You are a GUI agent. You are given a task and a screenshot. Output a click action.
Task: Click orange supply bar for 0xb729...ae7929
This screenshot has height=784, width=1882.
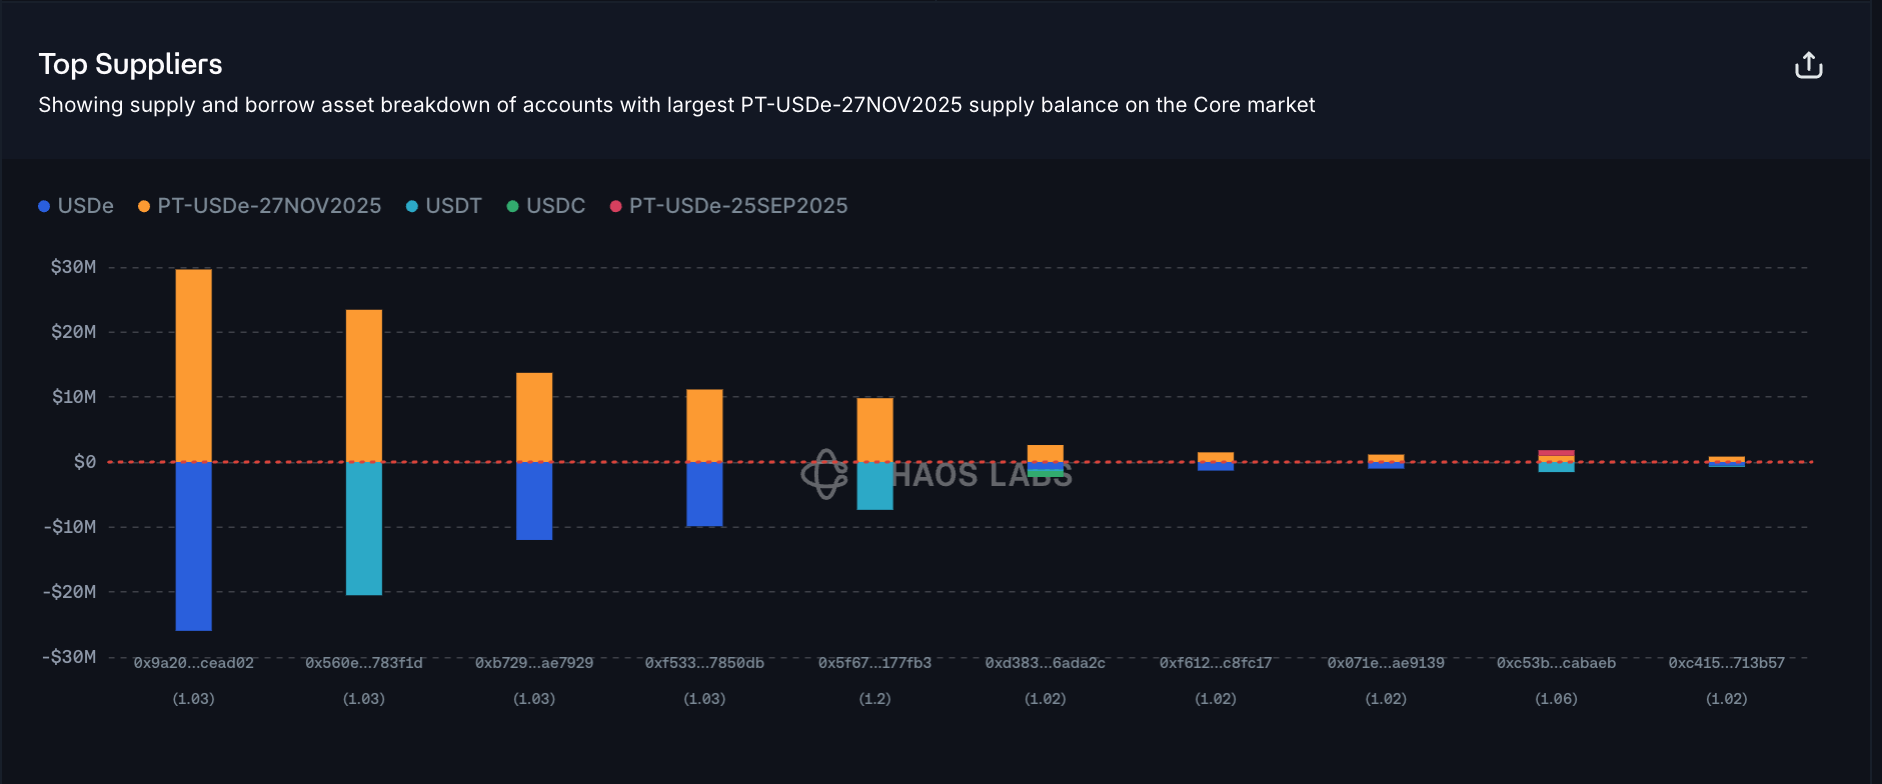(x=534, y=417)
